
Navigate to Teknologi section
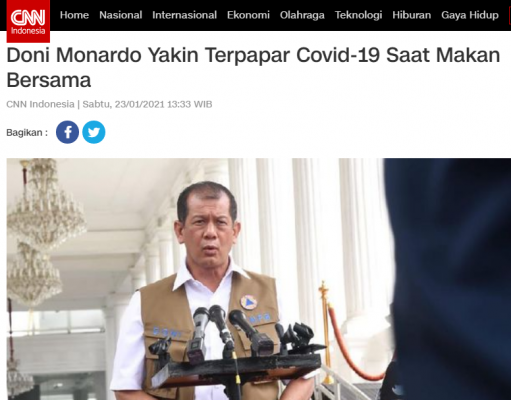[358, 15]
